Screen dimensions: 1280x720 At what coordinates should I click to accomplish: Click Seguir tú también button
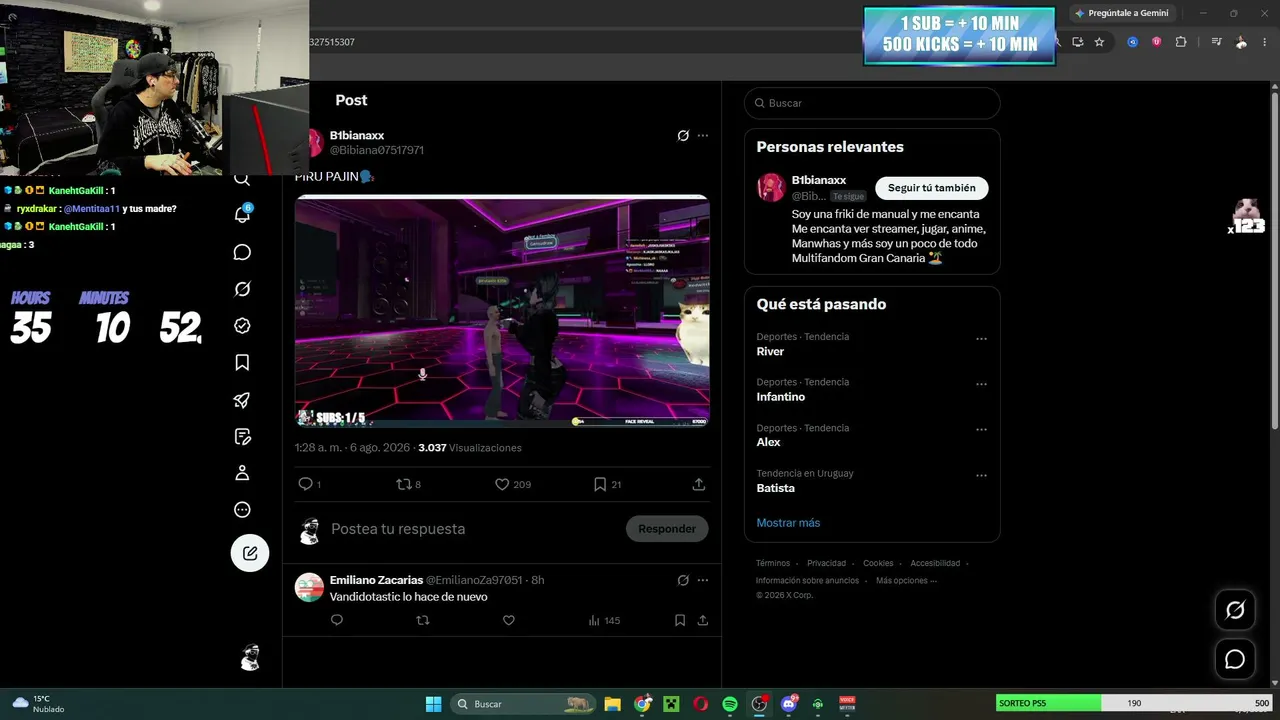(932, 188)
